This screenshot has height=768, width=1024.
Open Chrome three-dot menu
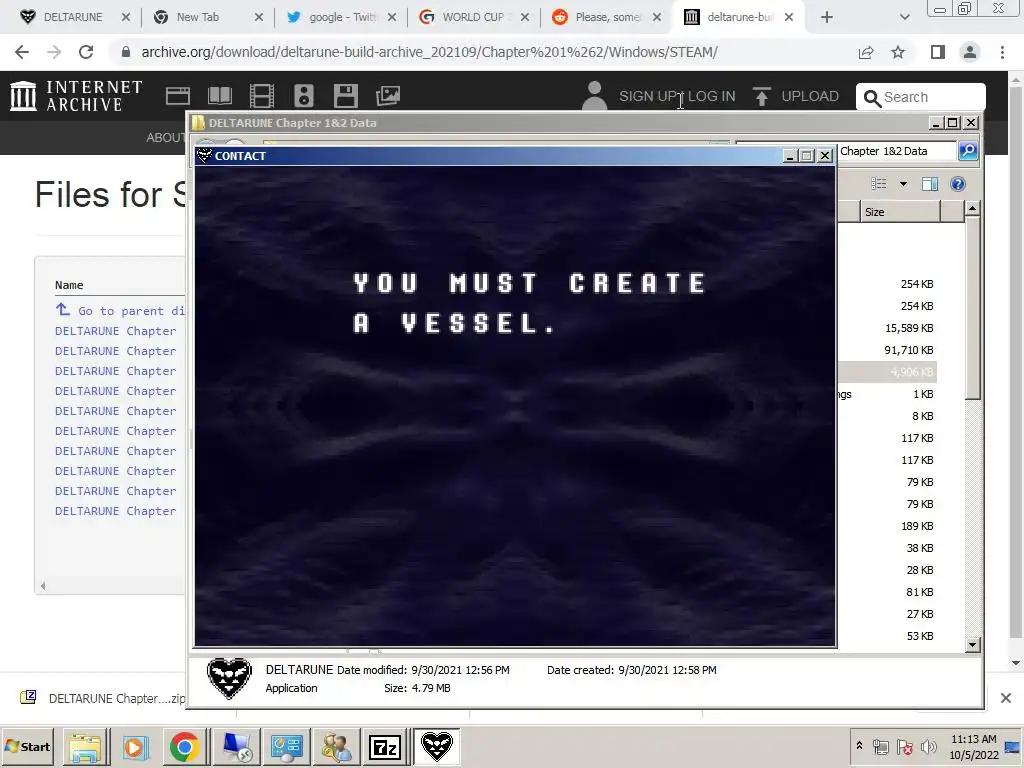1002,52
